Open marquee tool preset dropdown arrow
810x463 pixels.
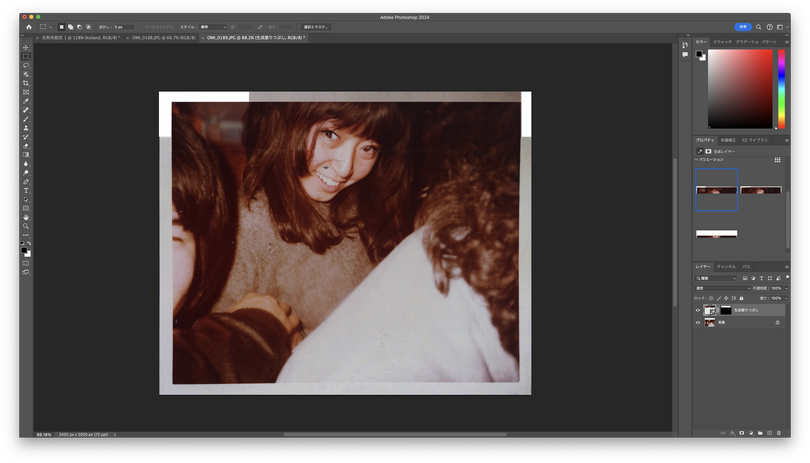(50, 27)
